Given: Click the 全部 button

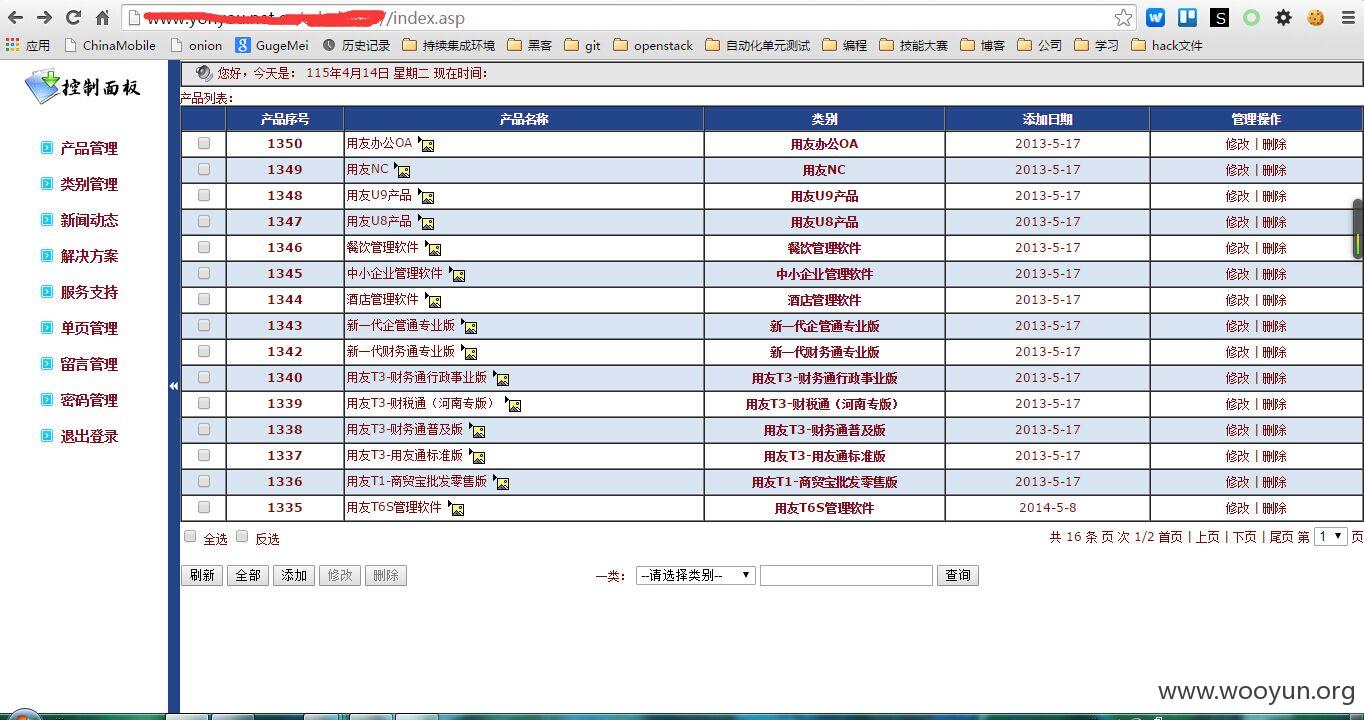Looking at the screenshot, I should (248, 575).
